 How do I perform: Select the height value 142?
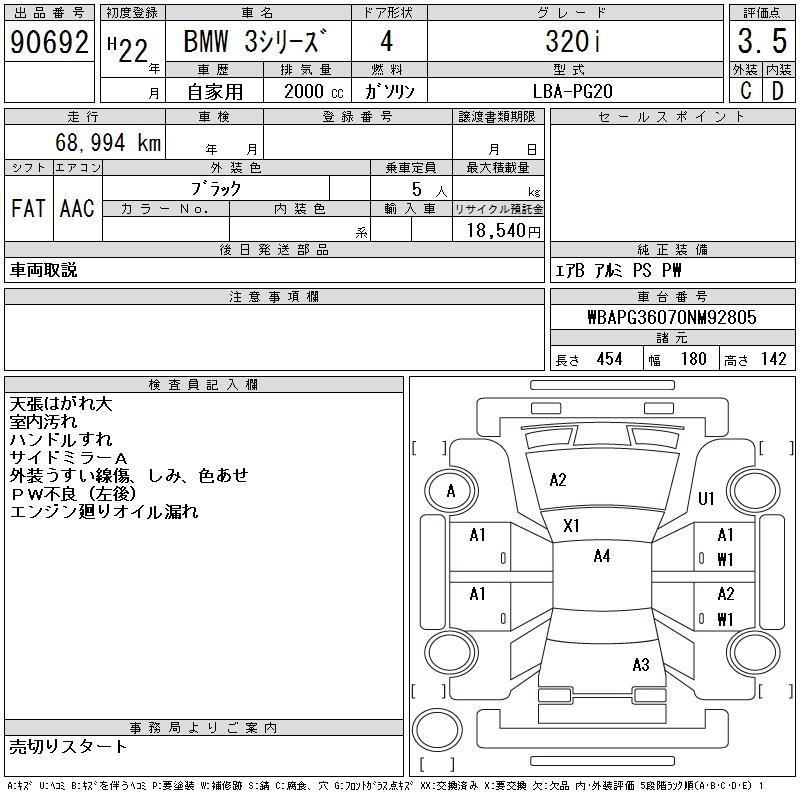click(773, 359)
